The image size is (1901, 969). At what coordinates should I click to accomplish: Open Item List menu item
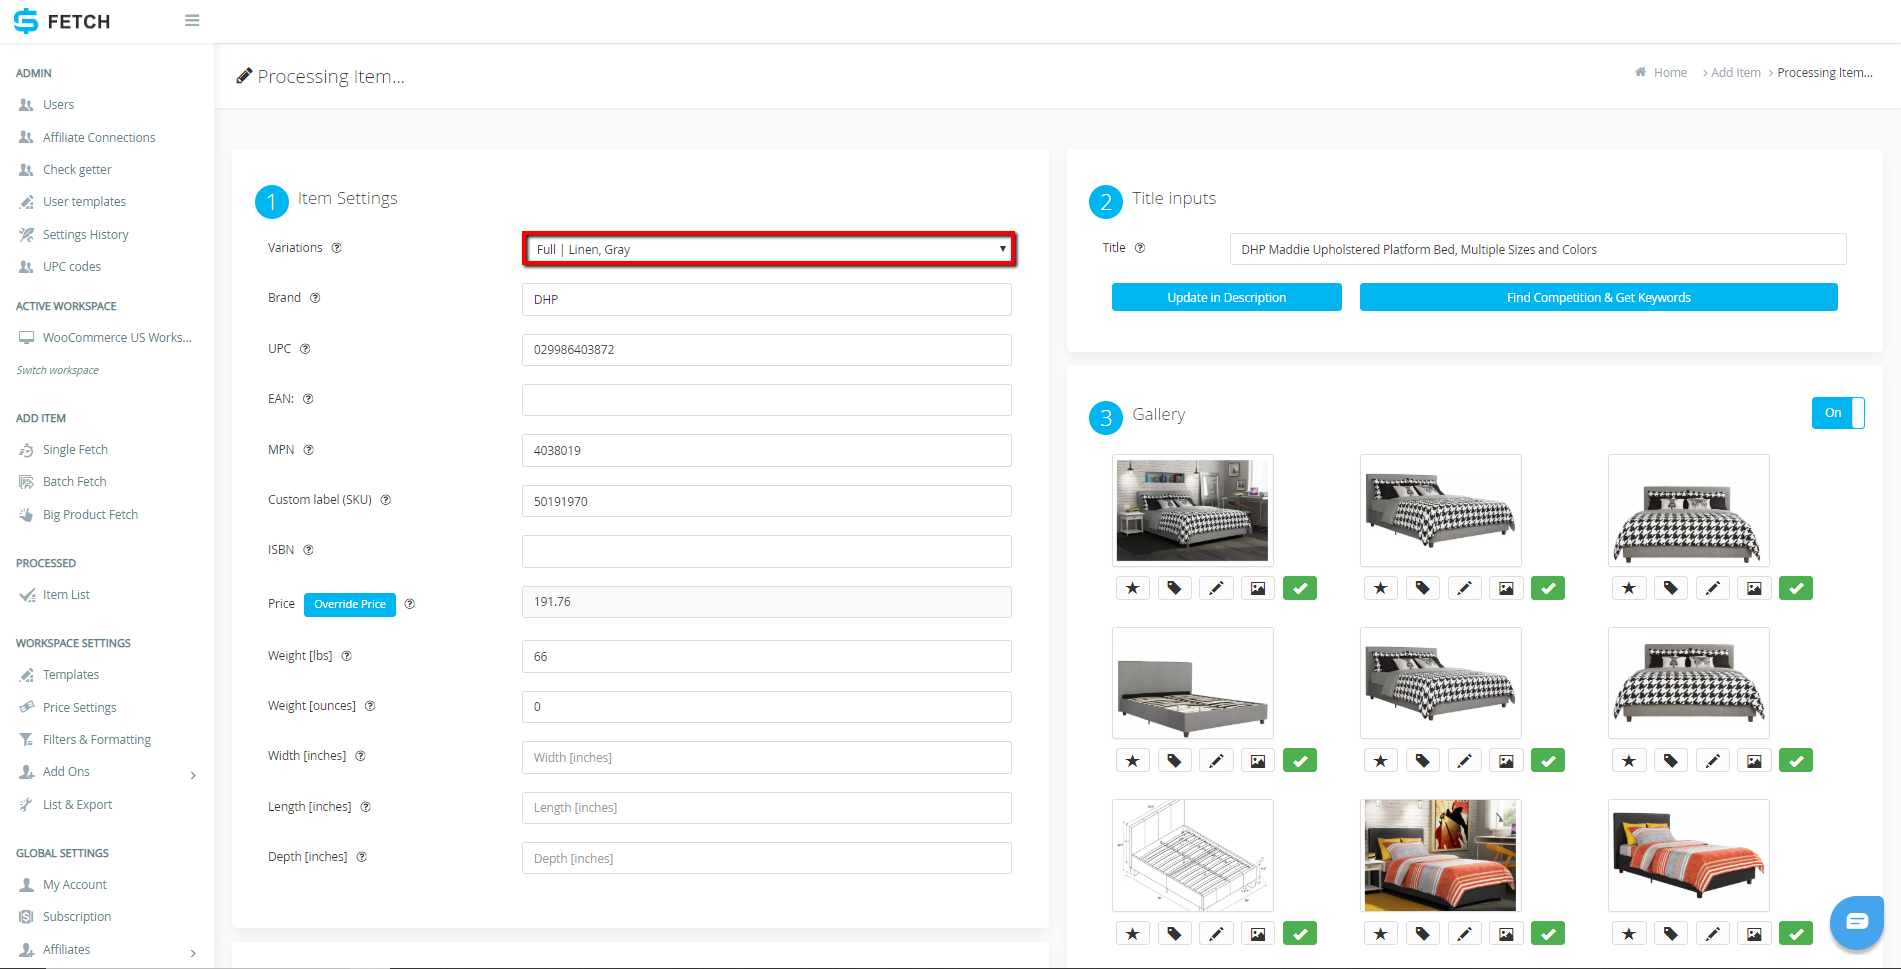coord(66,595)
